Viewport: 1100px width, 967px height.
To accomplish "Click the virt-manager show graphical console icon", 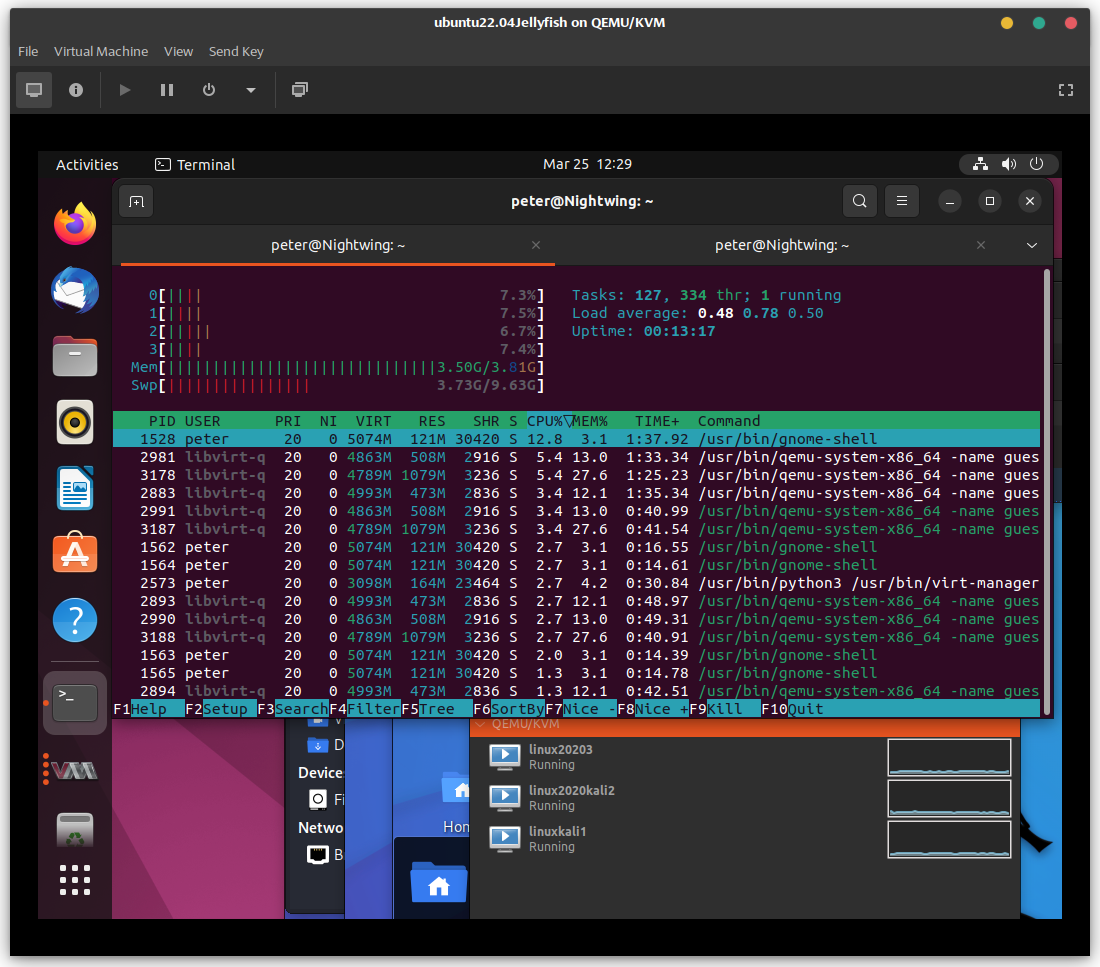I will point(34,90).
